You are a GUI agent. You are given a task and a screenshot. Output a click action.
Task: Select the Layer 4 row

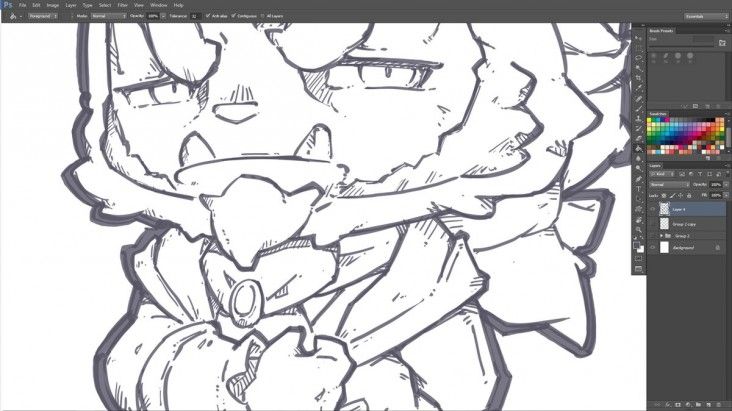tap(688, 209)
